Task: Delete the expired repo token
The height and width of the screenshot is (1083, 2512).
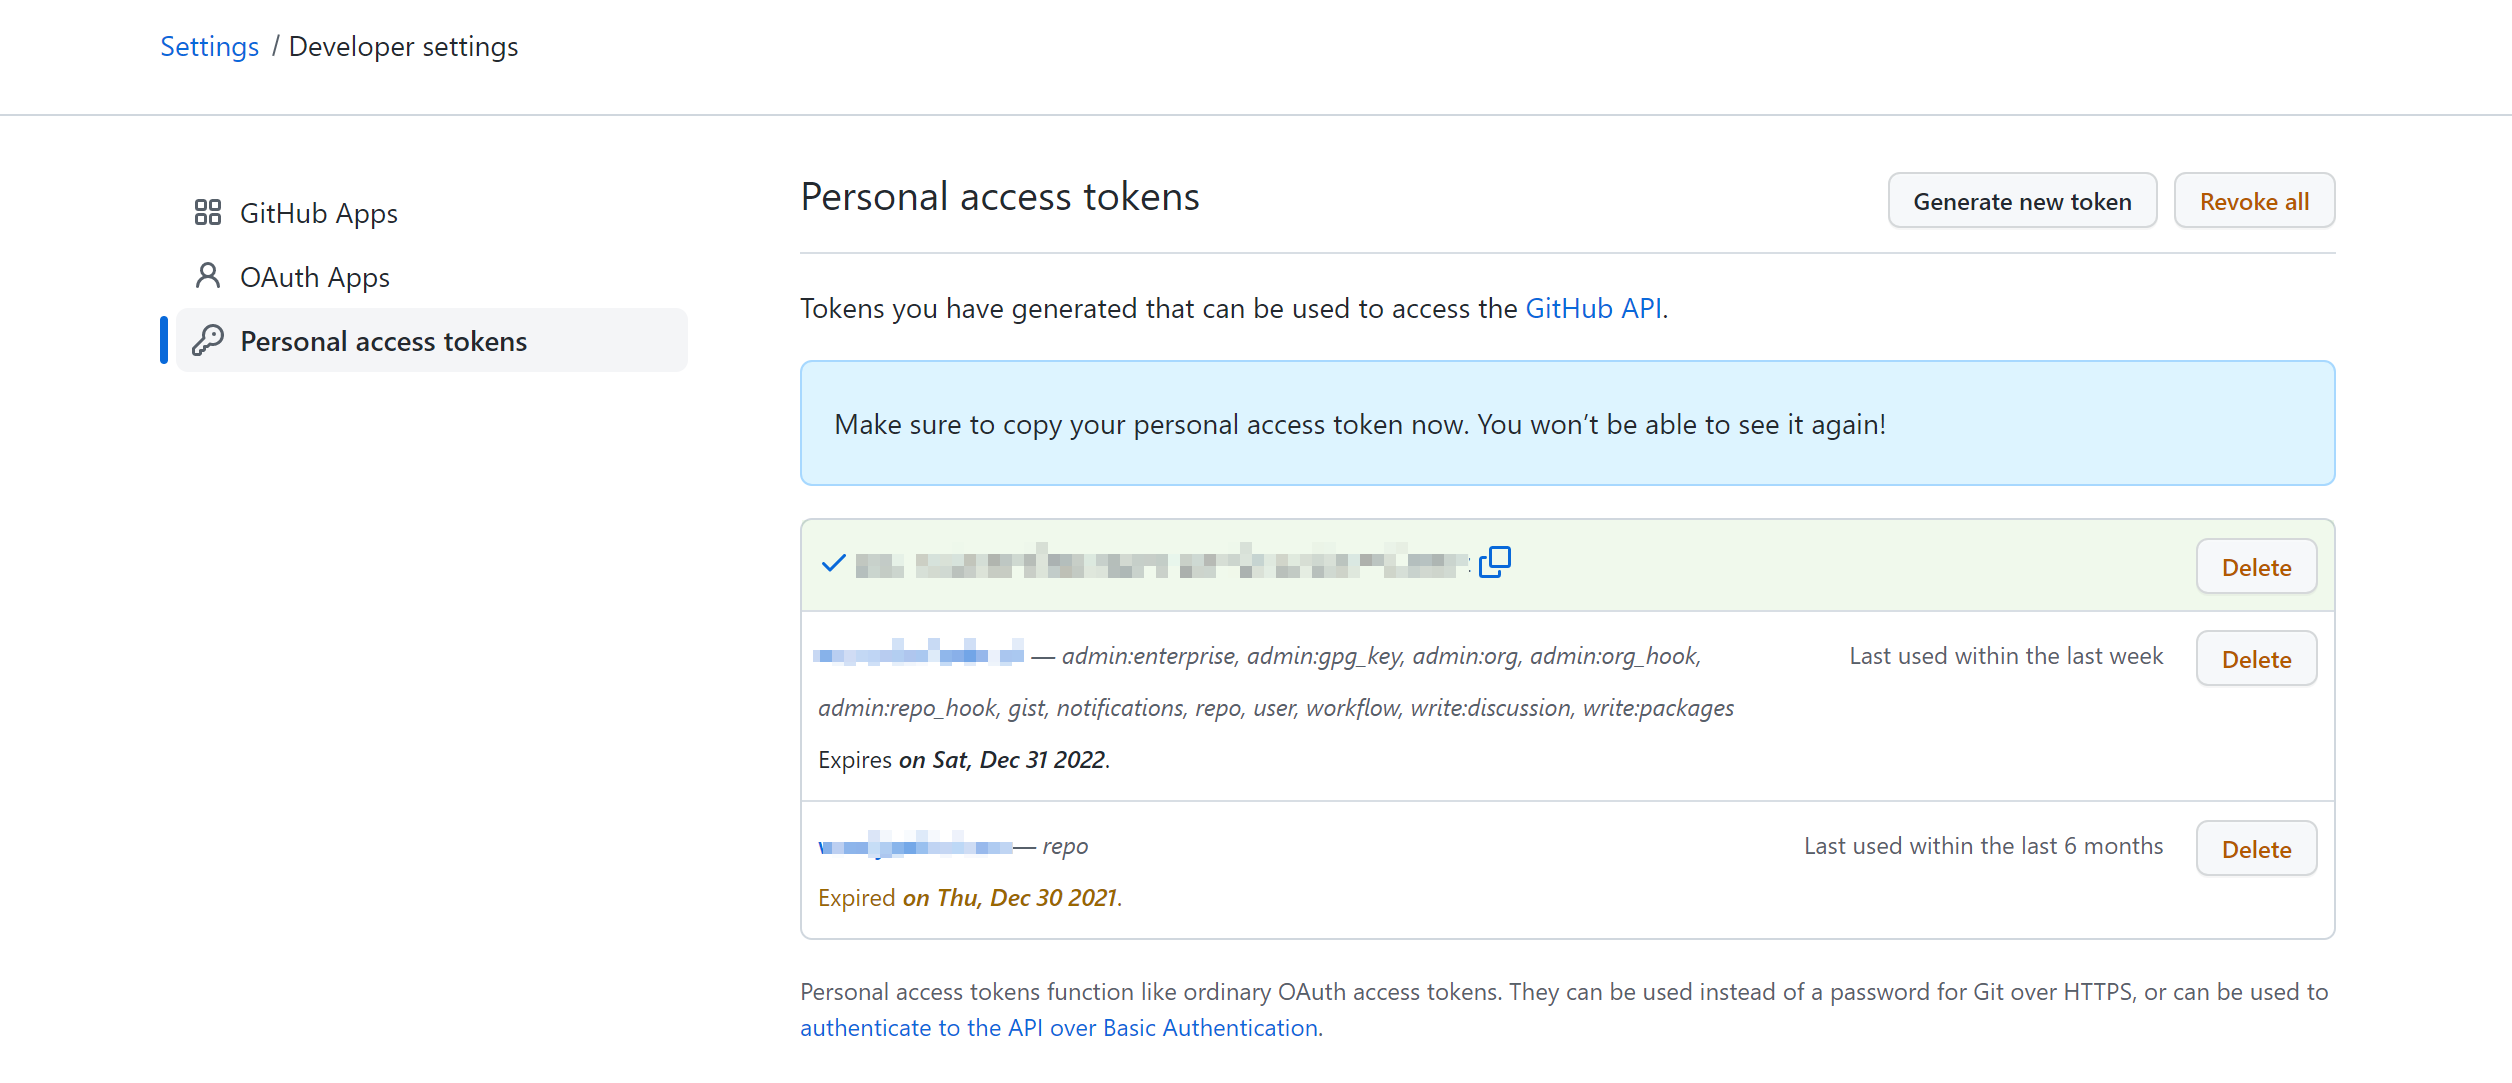Action: [2256, 849]
